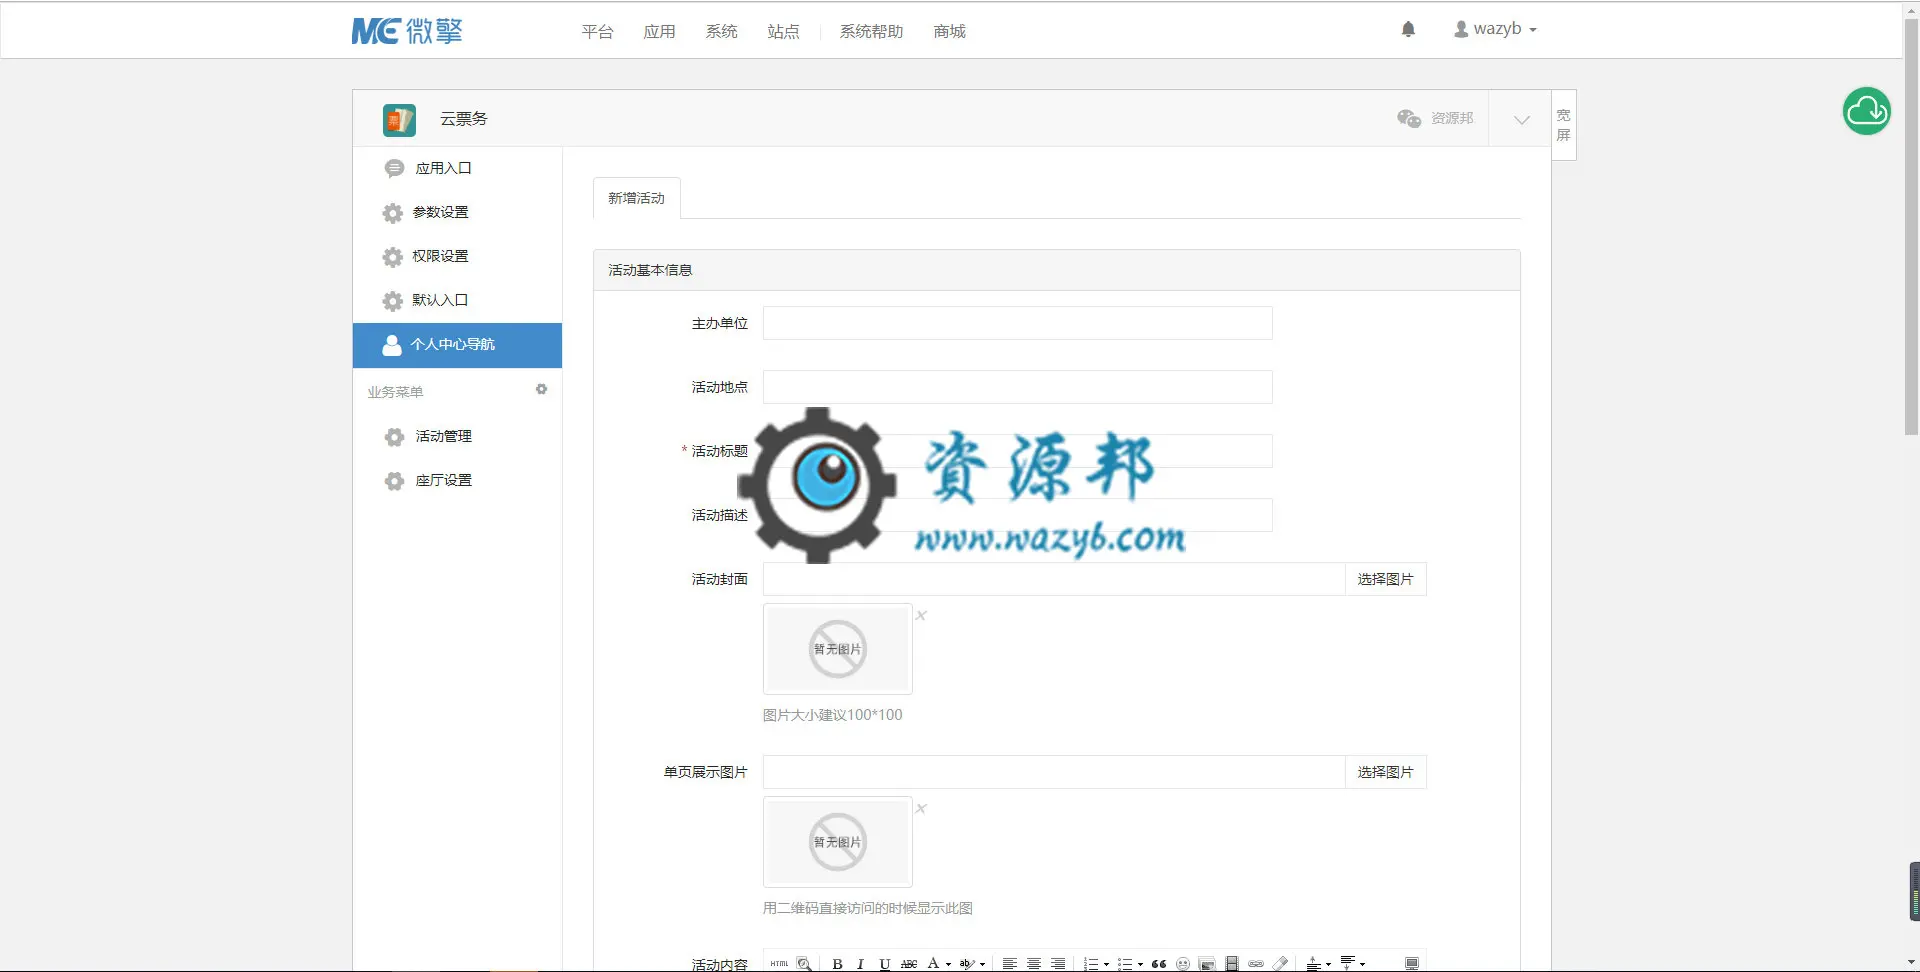This screenshot has width=1920, height=972.
Task: Open the 平台 menu
Action: (x=597, y=32)
